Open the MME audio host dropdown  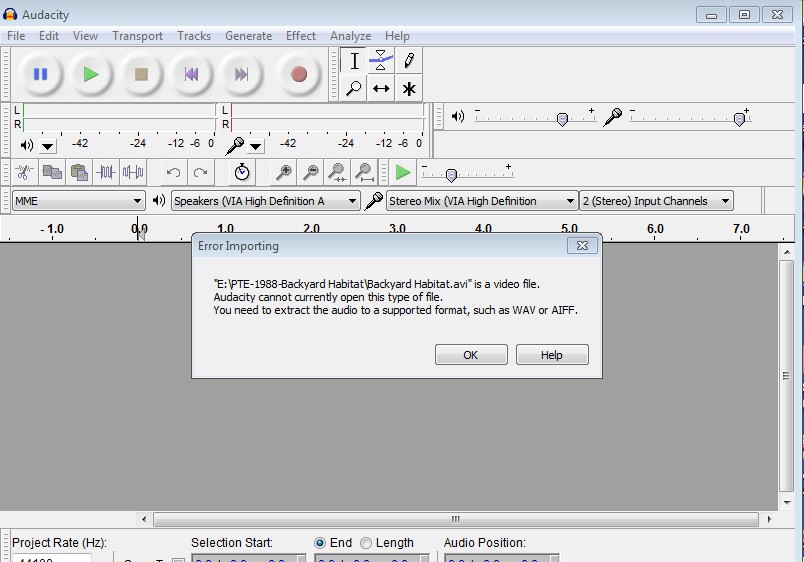(x=78, y=201)
